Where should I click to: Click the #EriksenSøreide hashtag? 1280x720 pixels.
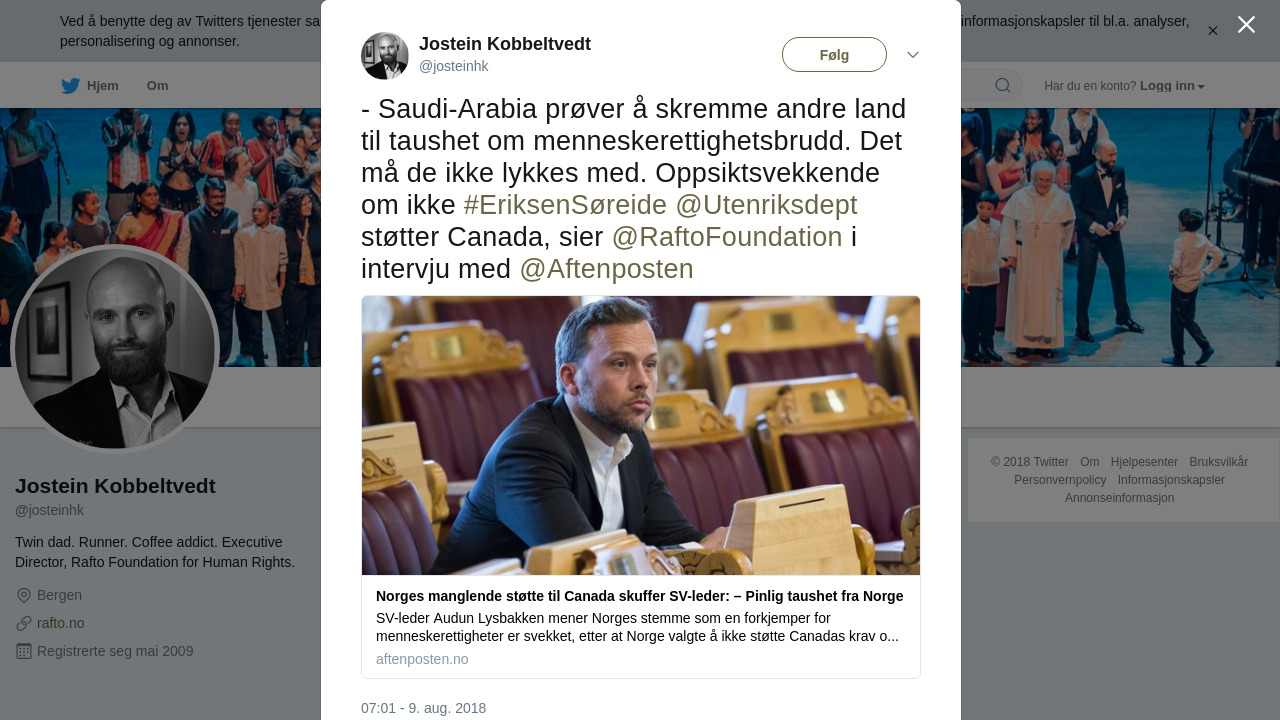pyautogui.click(x=565, y=205)
